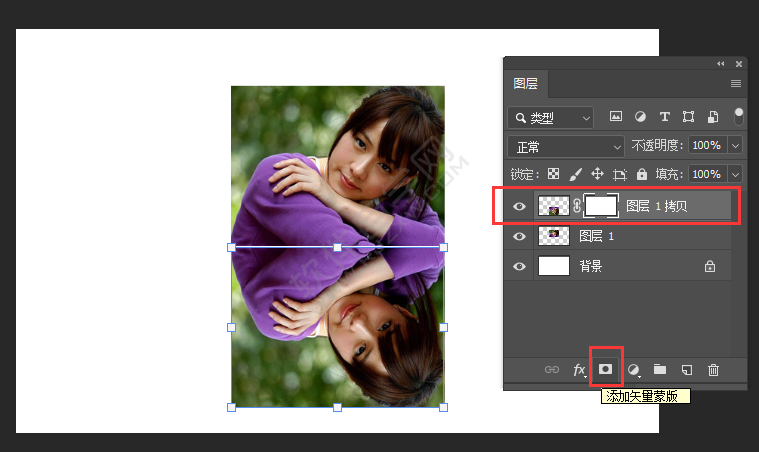Hide the 图层 1 拷贝 layer

(519, 206)
